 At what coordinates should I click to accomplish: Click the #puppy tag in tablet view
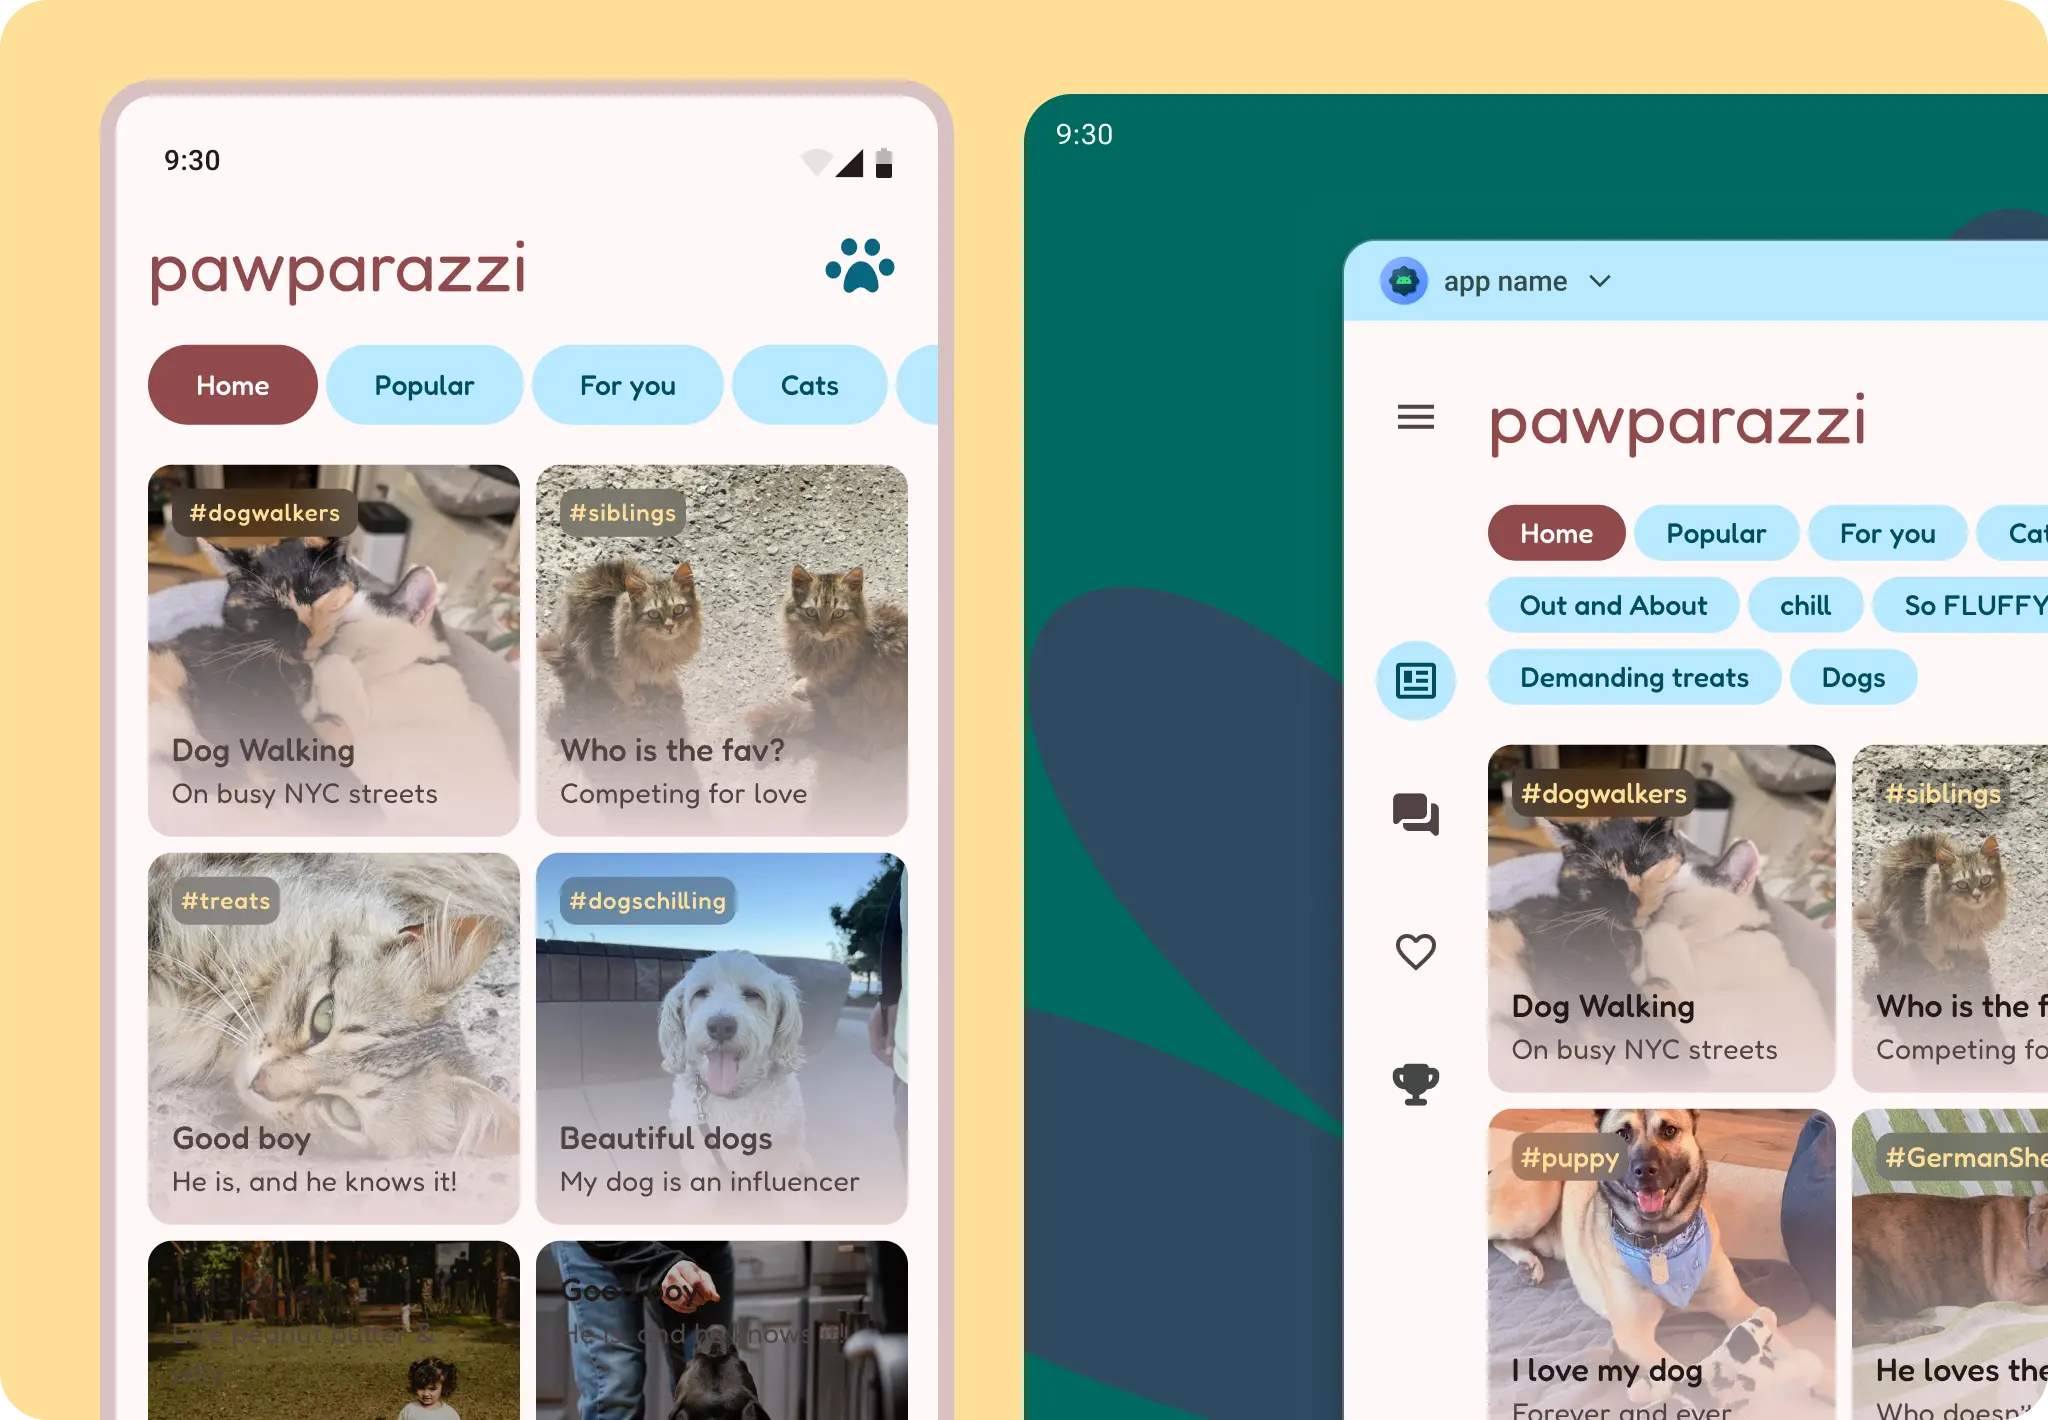pos(1570,1158)
